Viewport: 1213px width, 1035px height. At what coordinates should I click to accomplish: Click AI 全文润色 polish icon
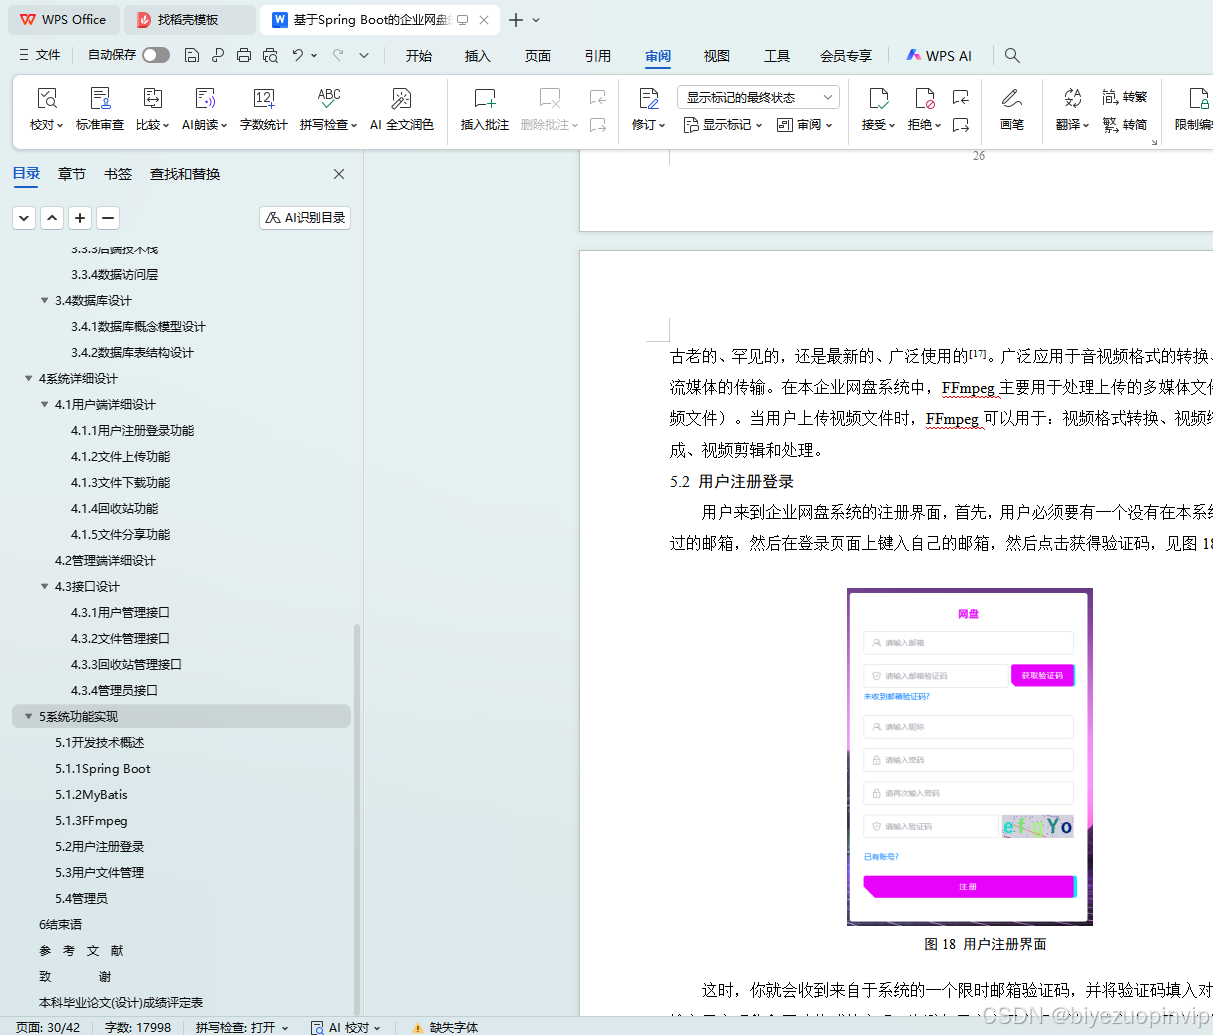tap(401, 98)
